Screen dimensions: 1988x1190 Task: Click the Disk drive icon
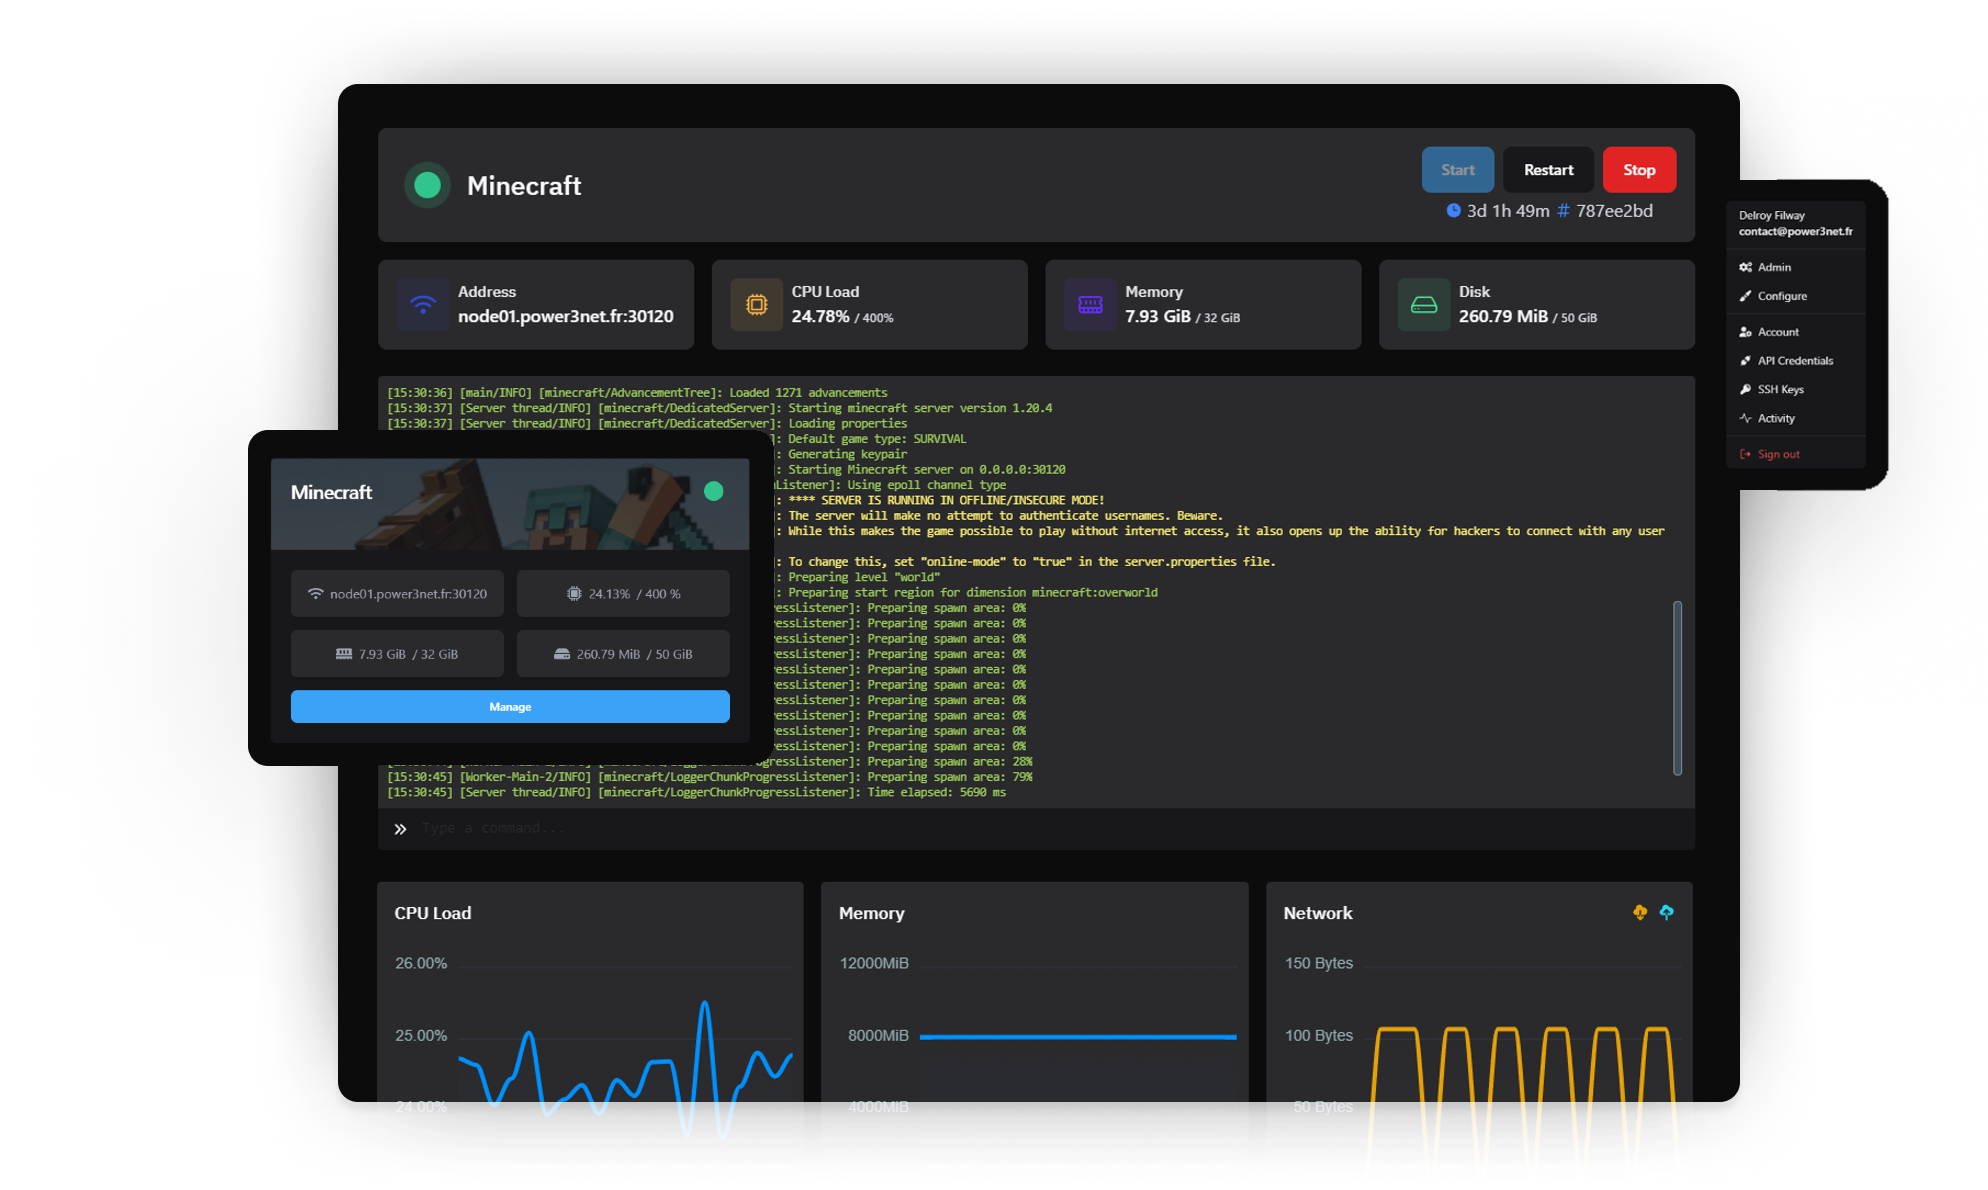click(x=1424, y=304)
